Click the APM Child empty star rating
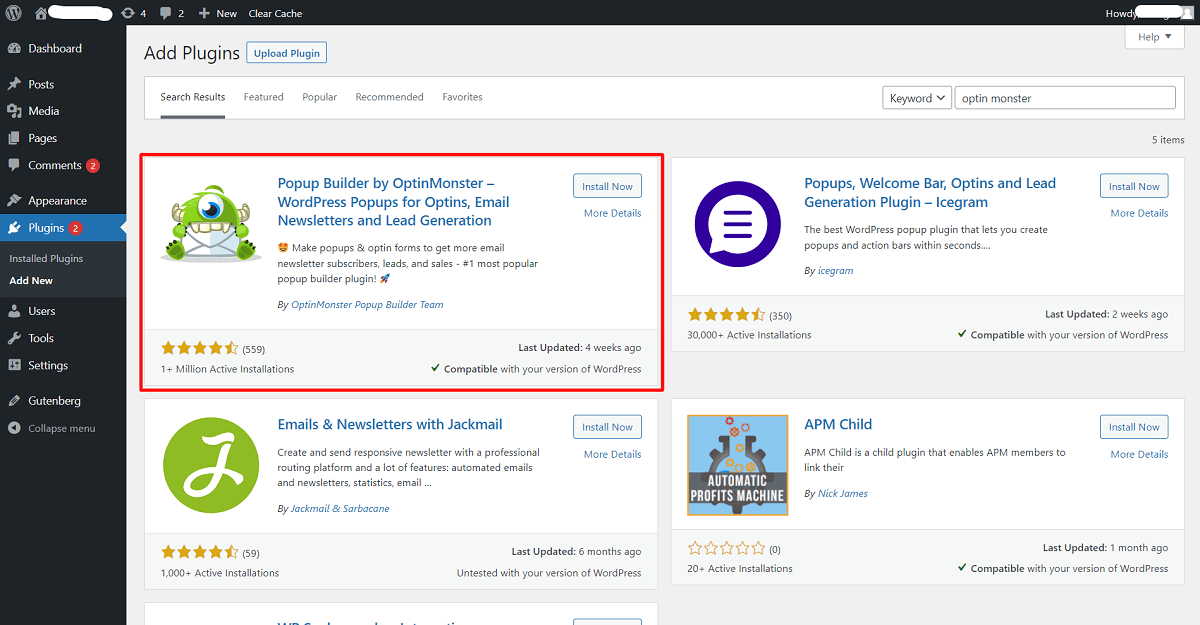The height and width of the screenshot is (625, 1200). (x=727, y=548)
